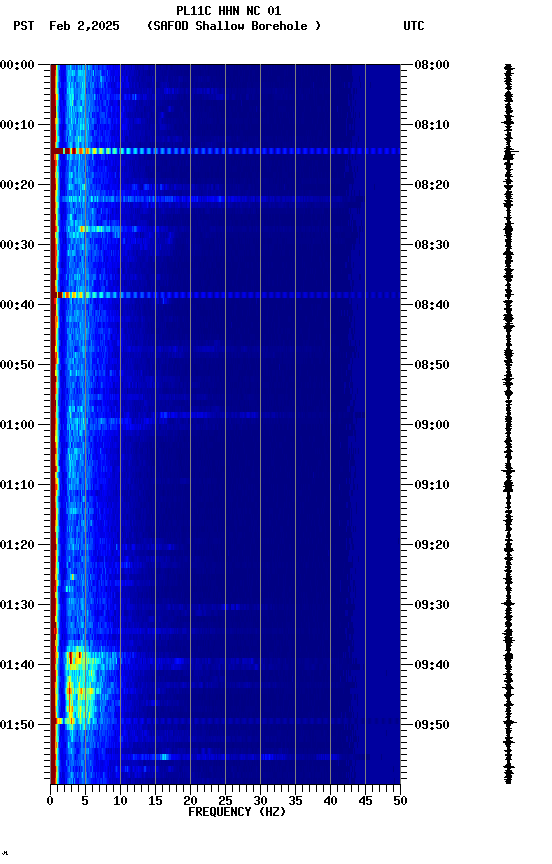552x864 pixels.
Task: Click the '10' frequency axis tick label
Action: tap(120, 801)
